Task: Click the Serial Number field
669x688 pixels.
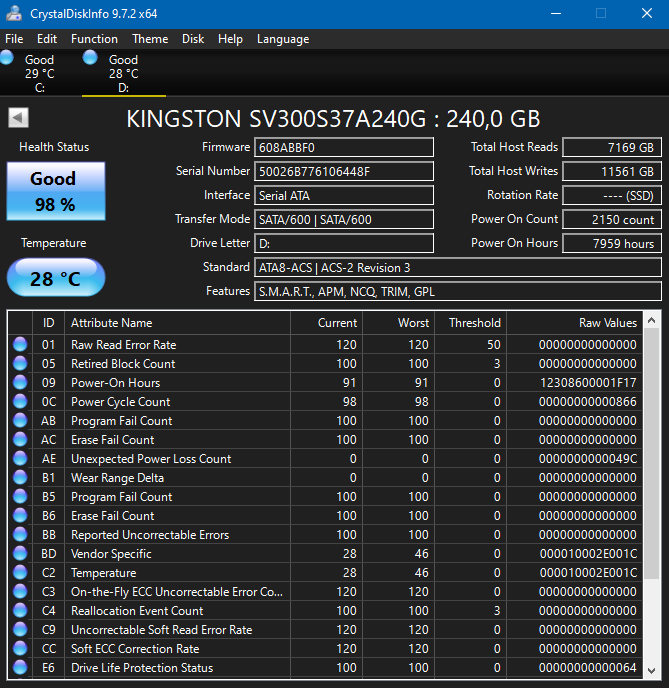Action: coord(343,171)
